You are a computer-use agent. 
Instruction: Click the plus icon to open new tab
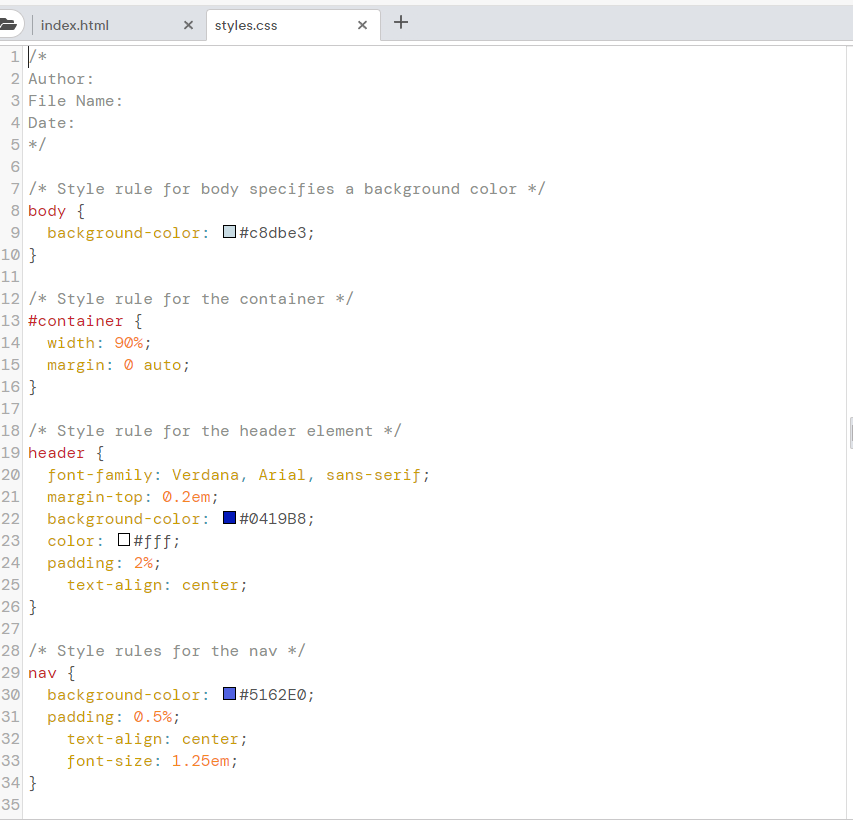401,21
